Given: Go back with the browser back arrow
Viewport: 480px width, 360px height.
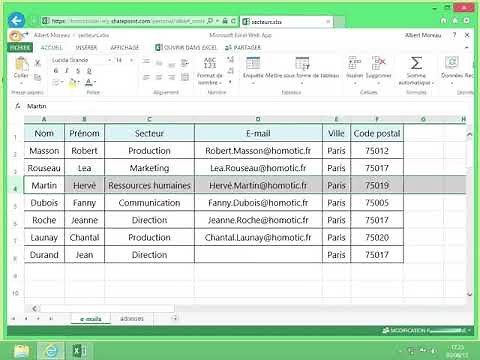Looking at the screenshot, I should coord(16,21).
